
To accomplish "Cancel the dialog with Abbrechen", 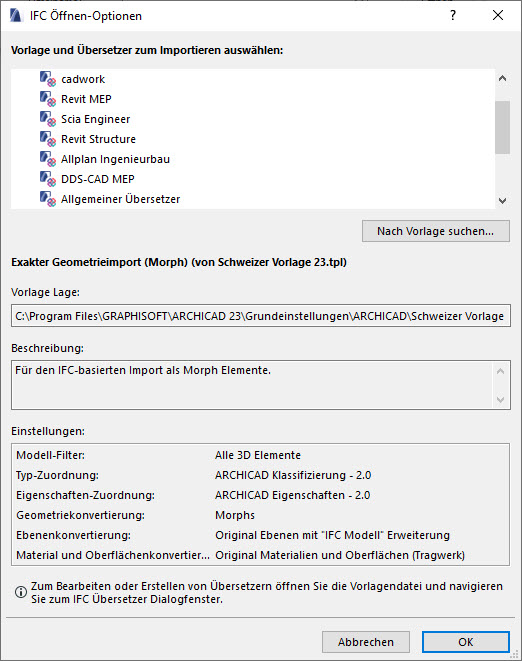I will coord(366,642).
